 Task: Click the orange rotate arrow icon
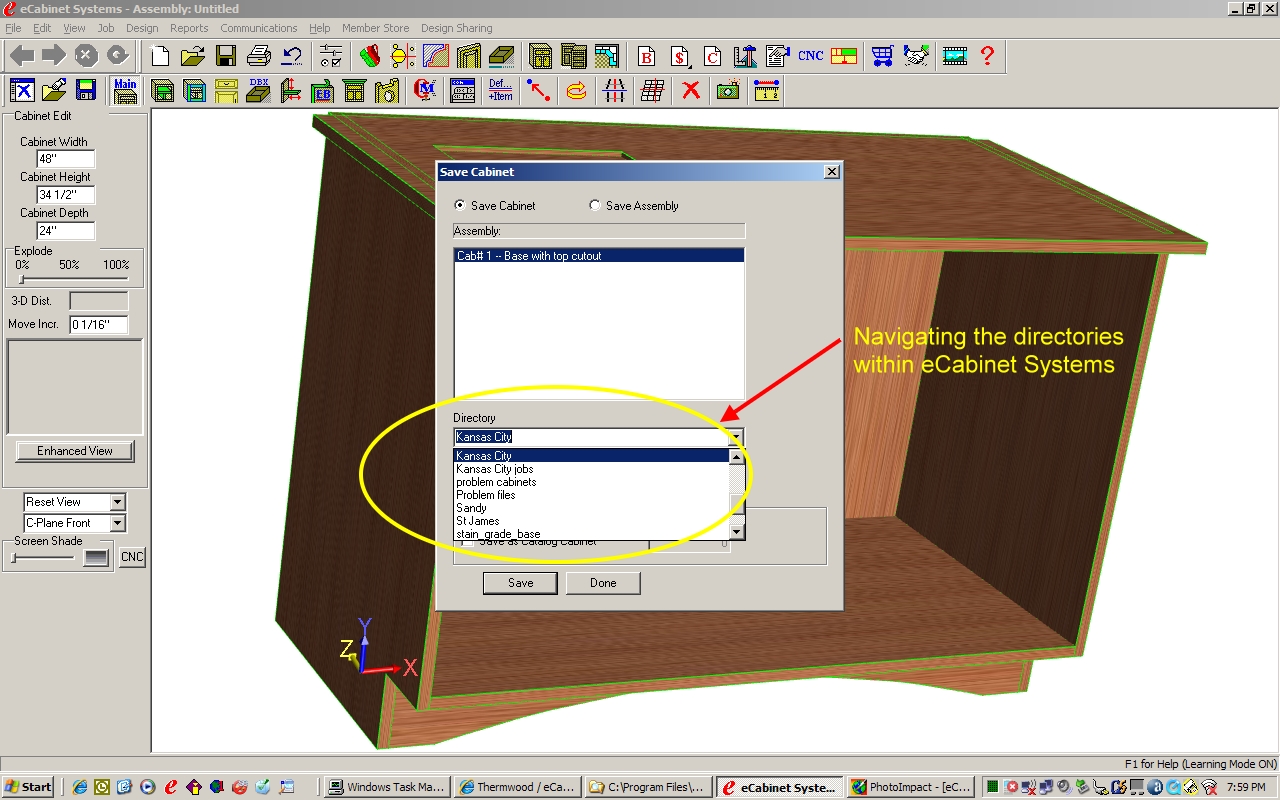click(x=577, y=91)
